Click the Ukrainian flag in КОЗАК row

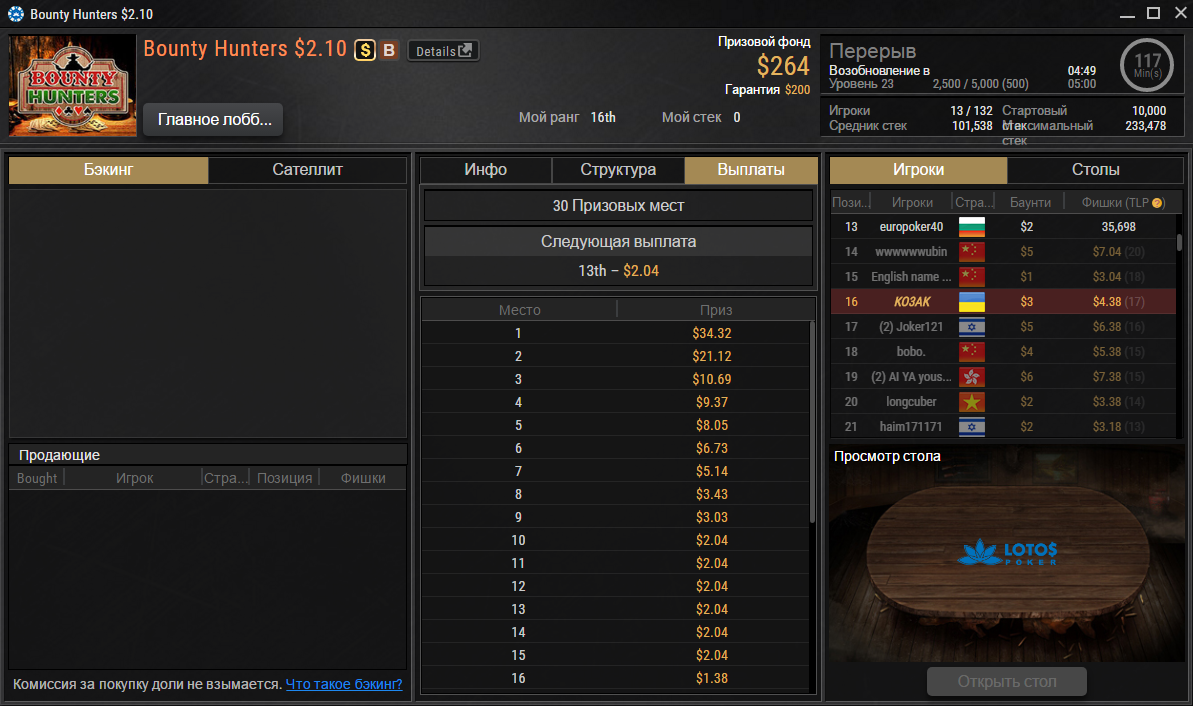[972, 301]
